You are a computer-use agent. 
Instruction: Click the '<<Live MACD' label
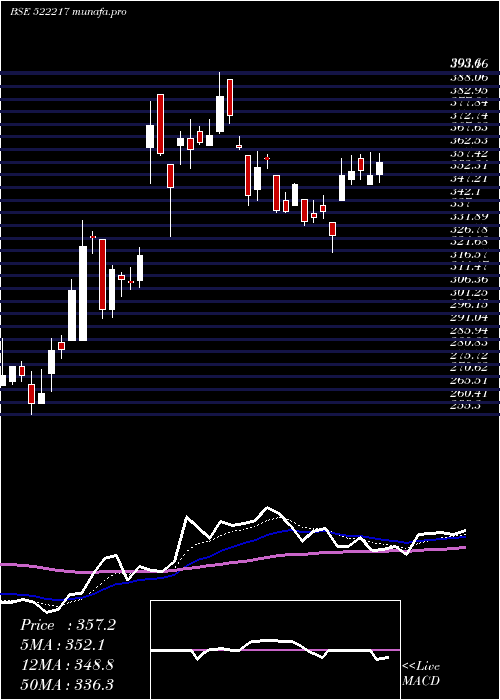click(x=421, y=674)
